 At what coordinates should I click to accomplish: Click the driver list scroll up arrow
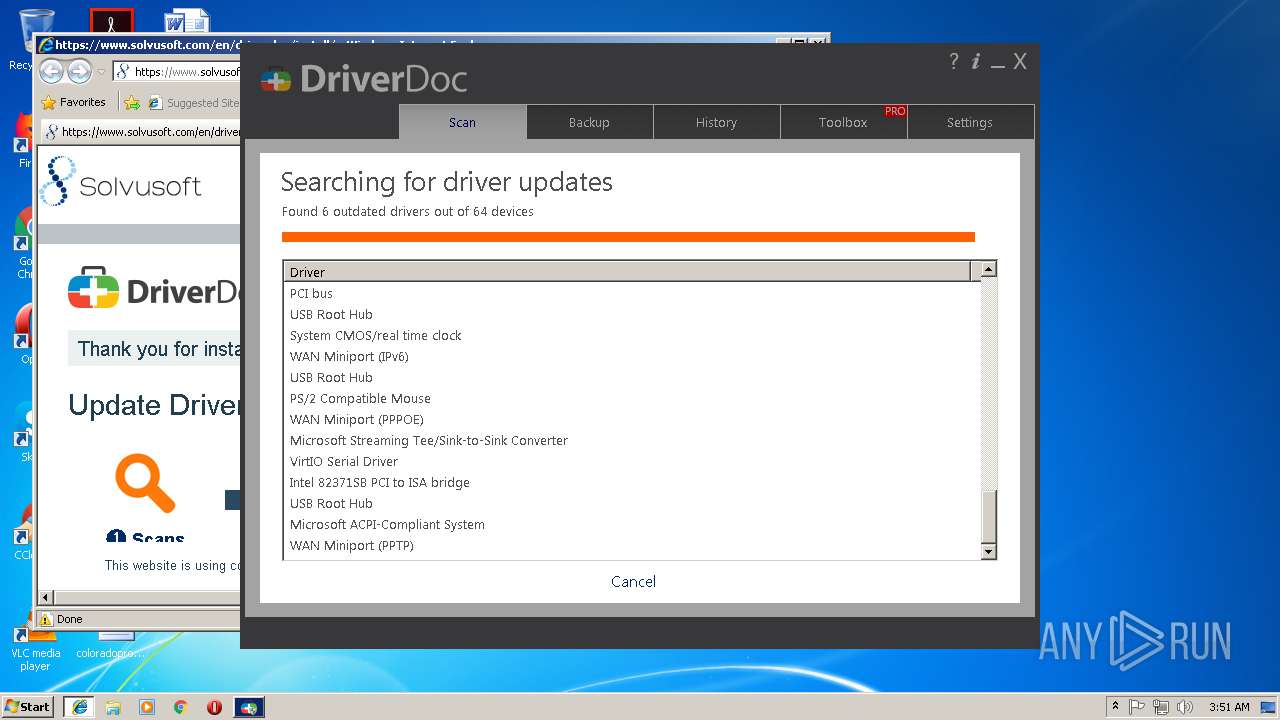[x=988, y=269]
